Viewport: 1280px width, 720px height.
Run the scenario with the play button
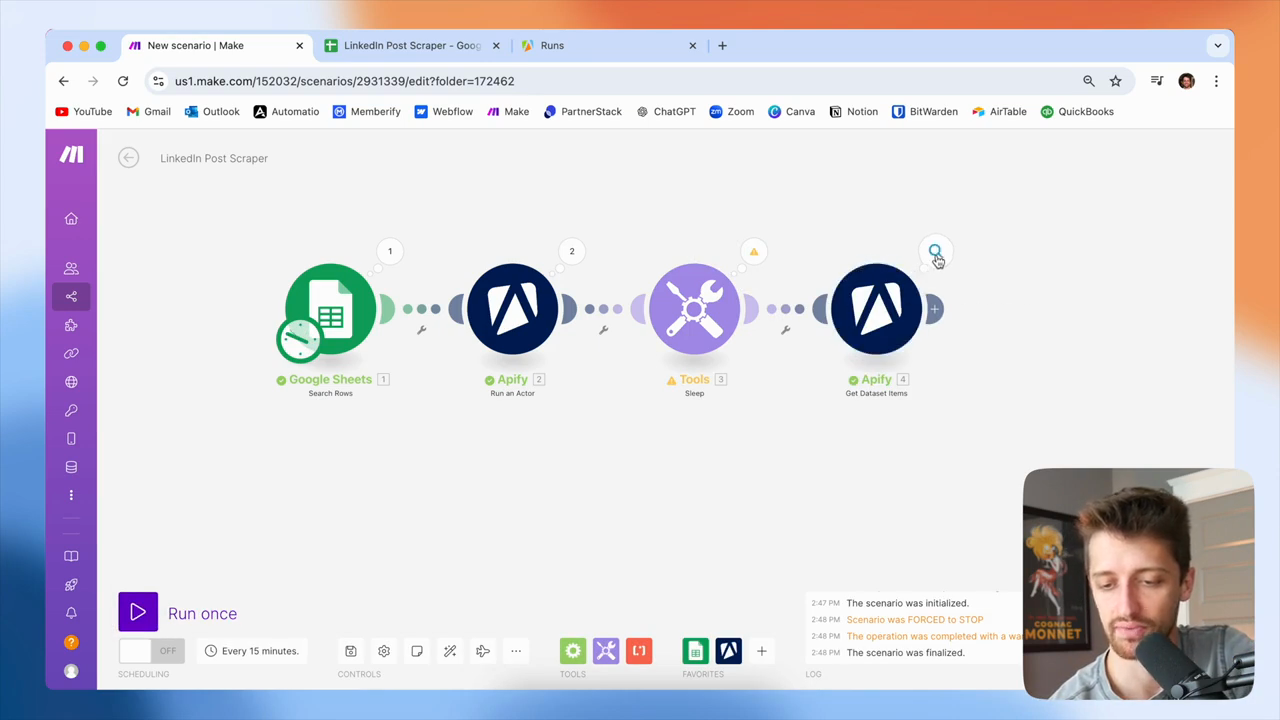[138, 613]
